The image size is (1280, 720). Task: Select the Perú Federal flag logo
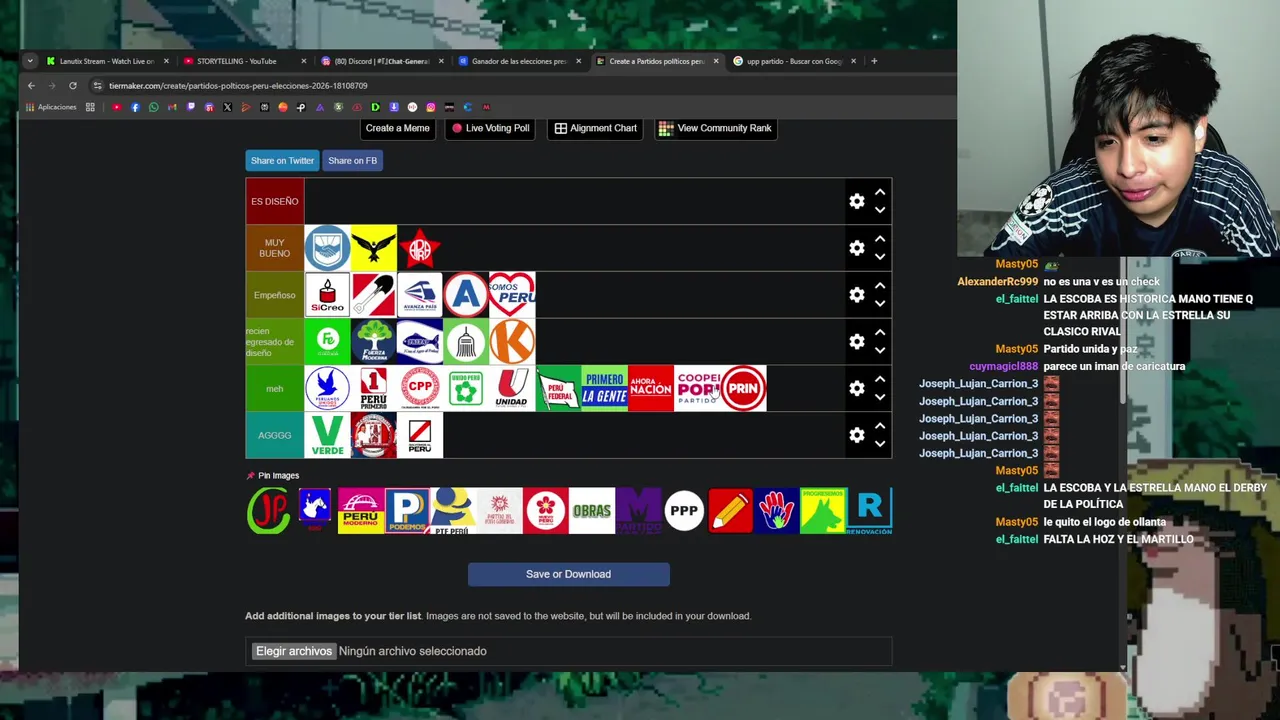coord(558,388)
